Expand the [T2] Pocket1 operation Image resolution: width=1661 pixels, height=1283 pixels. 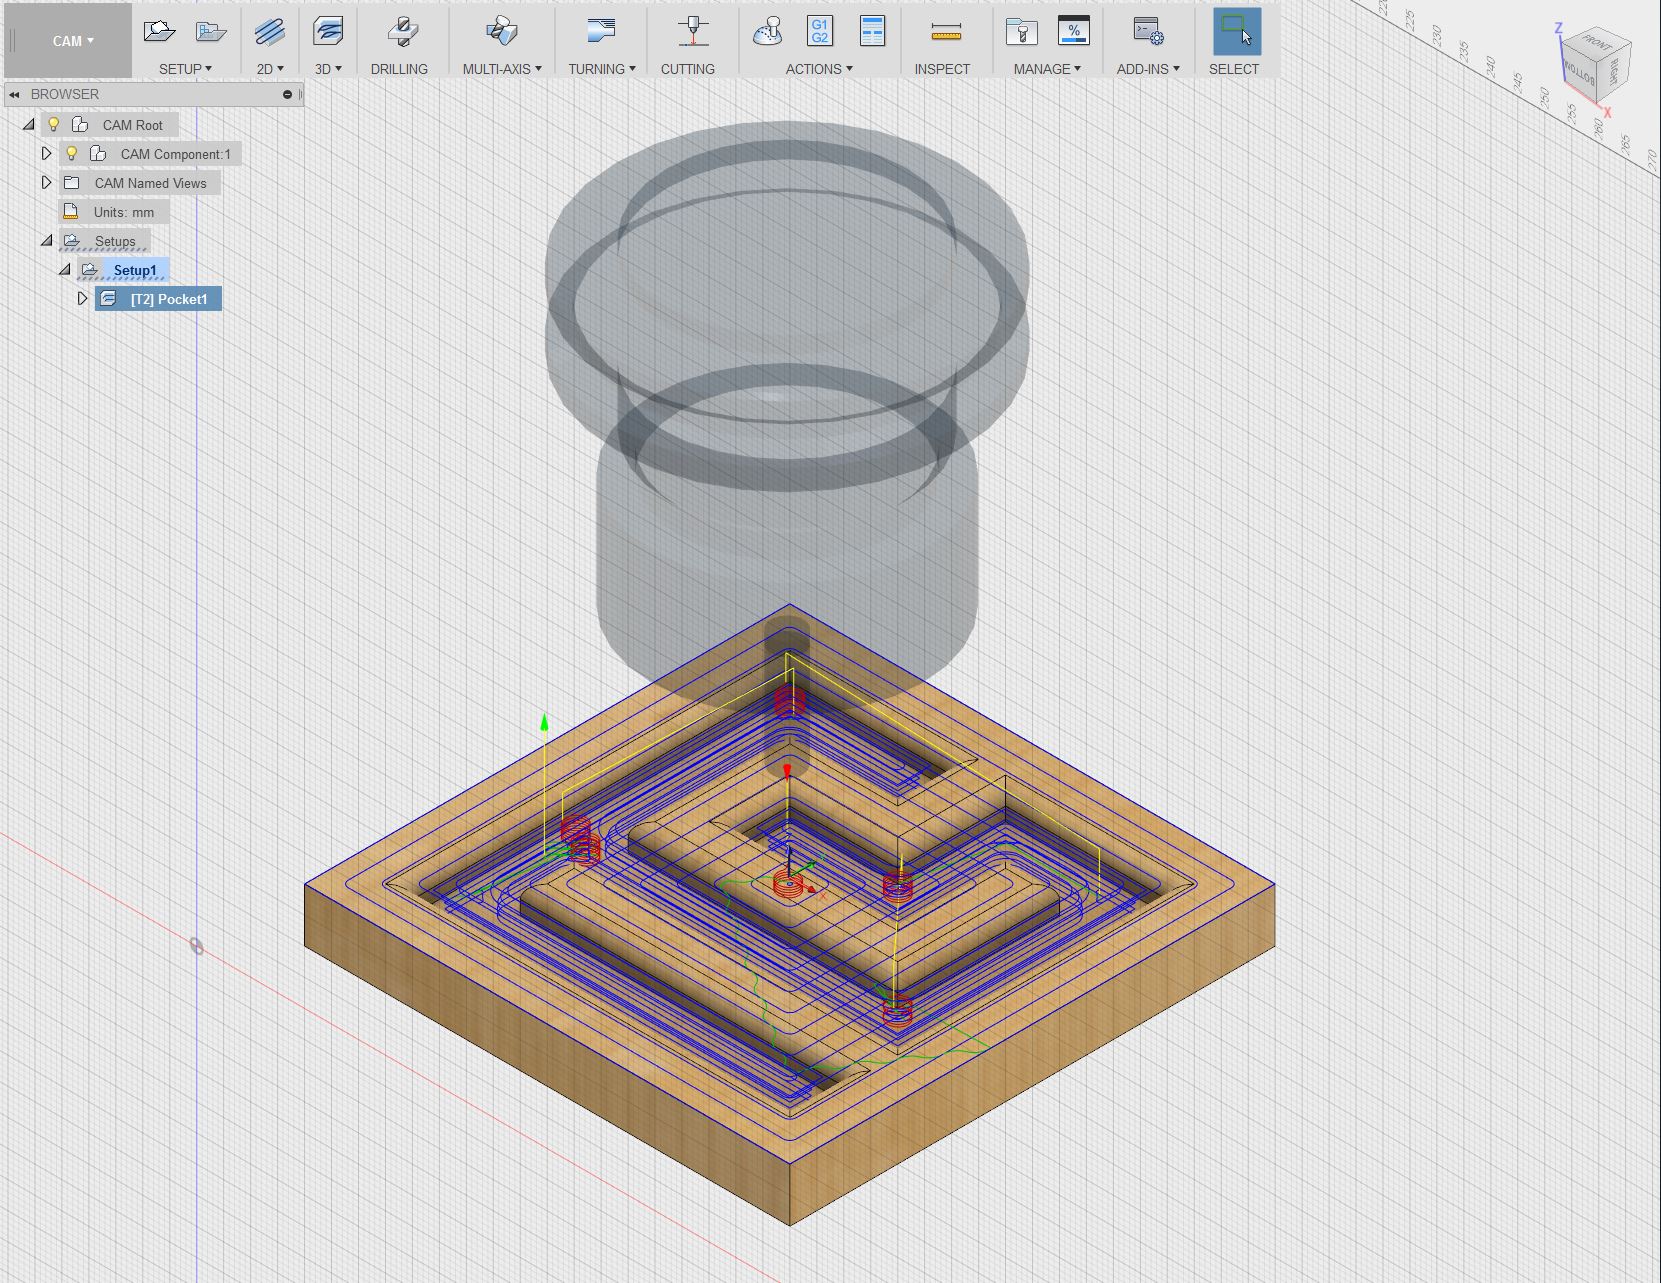click(x=83, y=299)
